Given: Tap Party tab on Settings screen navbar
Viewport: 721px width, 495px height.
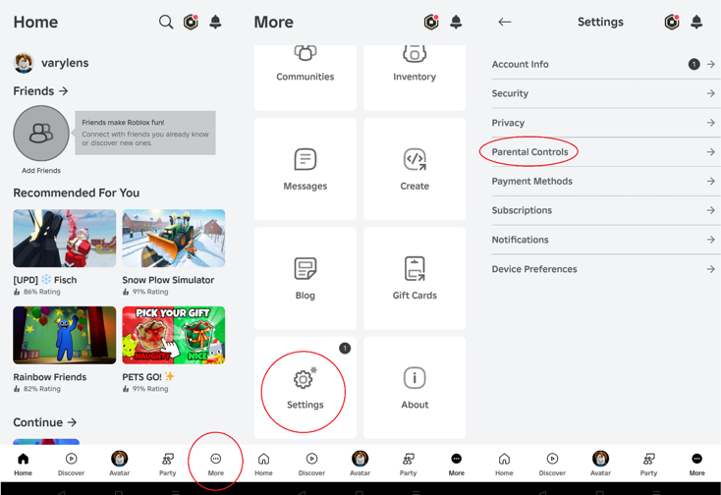Looking at the screenshot, I should pyautogui.click(x=648, y=463).
